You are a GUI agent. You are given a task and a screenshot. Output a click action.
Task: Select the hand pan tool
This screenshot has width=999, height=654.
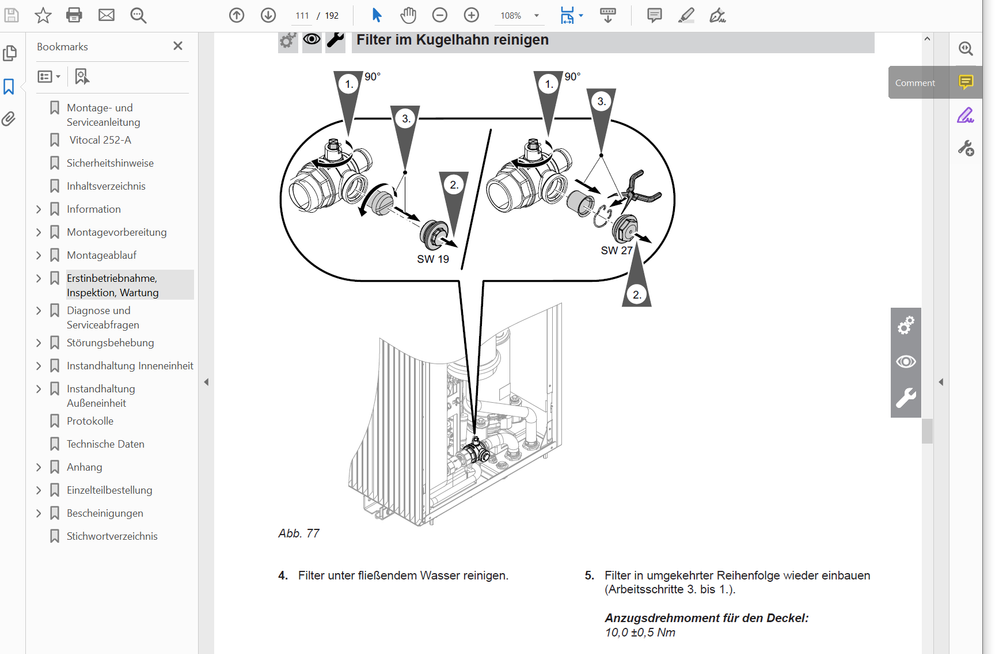click(x=408, y=15)
